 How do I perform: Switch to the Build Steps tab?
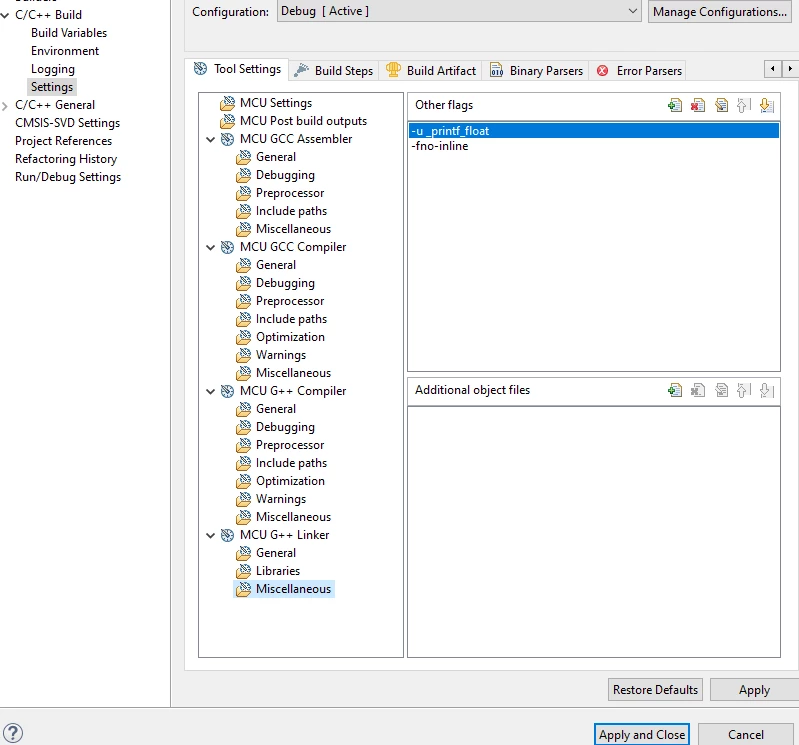[334, 71]
